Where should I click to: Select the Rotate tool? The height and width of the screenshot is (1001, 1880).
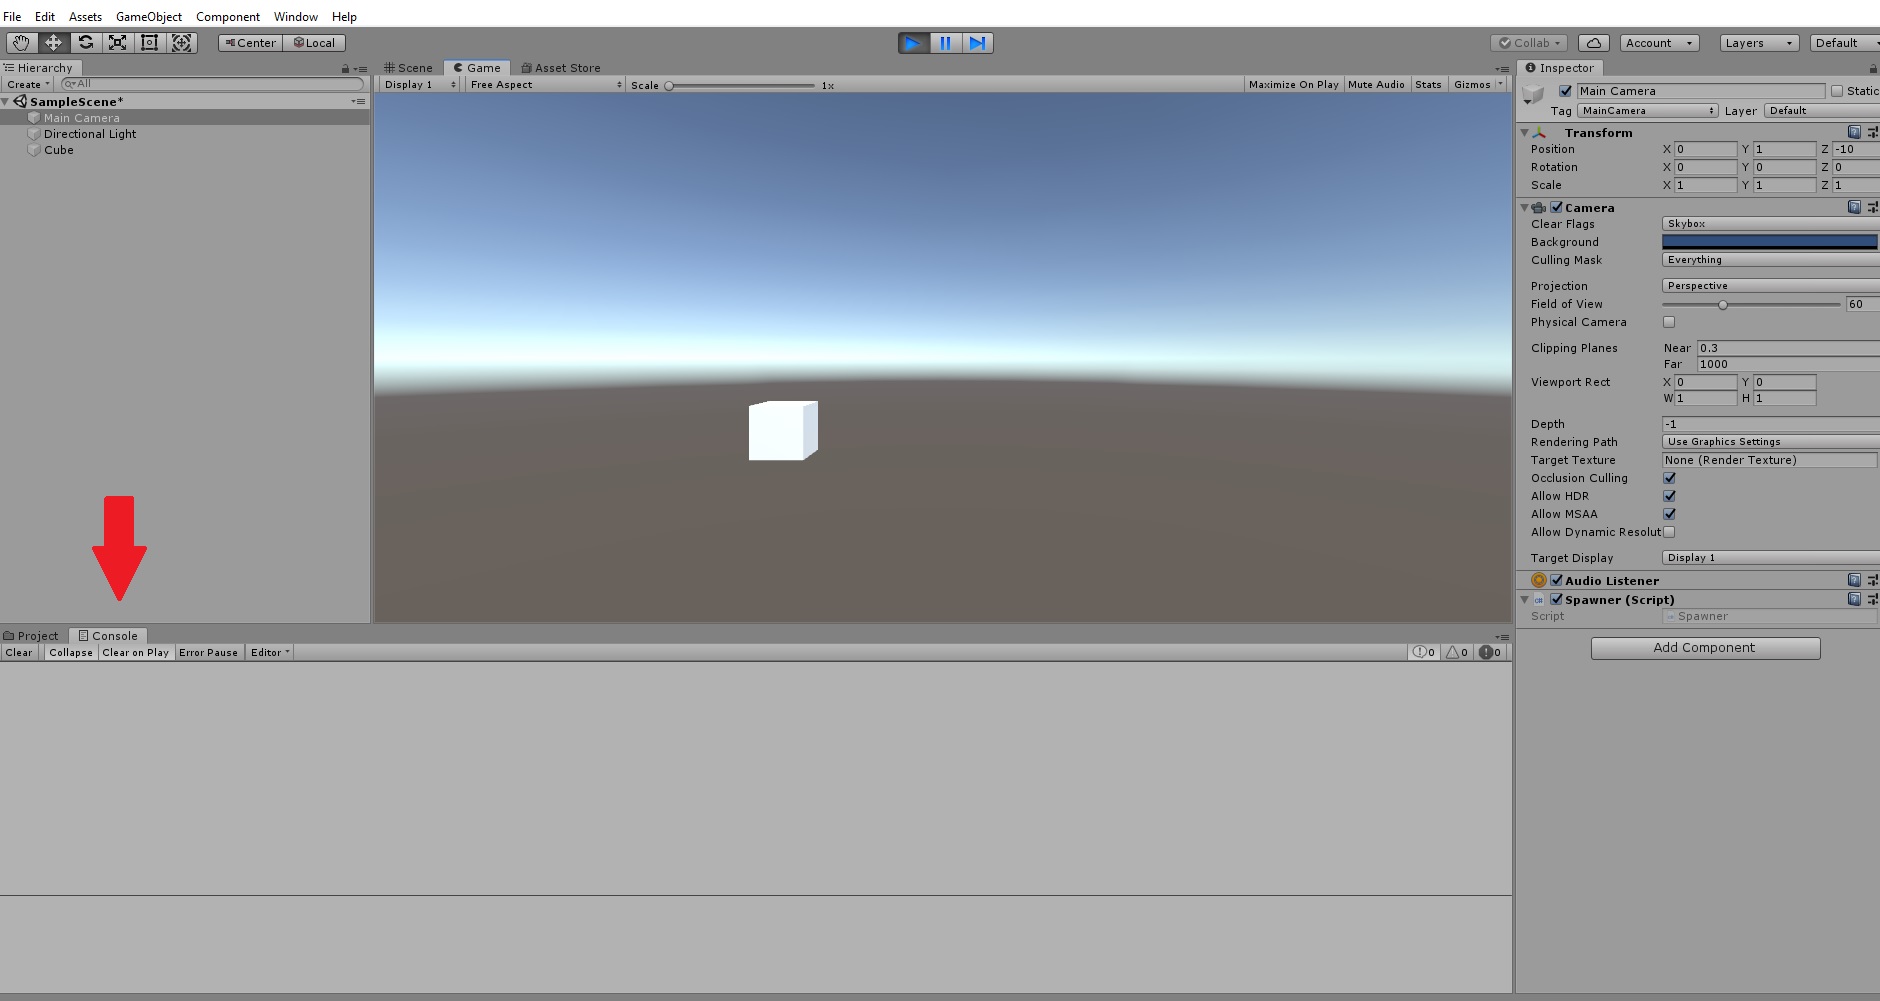(85, 42)
